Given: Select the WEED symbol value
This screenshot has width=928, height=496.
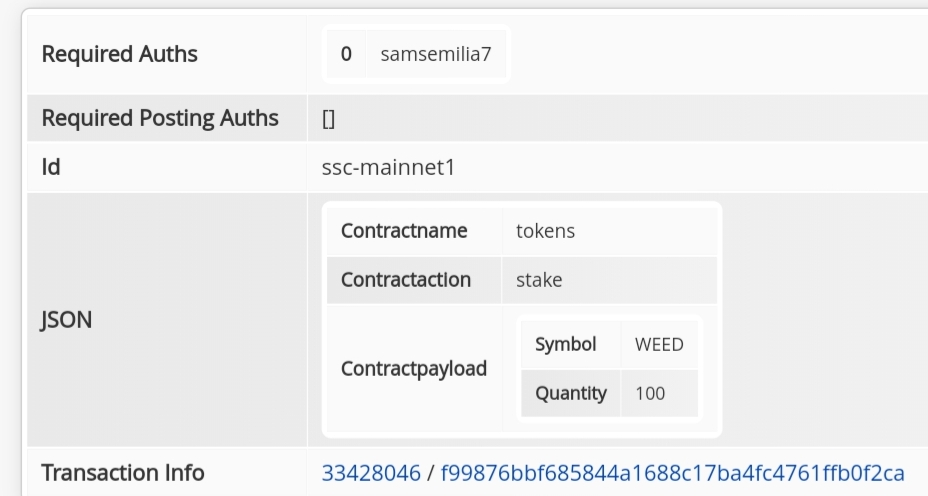Looking at the screenshot, I should tap(659, 345).
